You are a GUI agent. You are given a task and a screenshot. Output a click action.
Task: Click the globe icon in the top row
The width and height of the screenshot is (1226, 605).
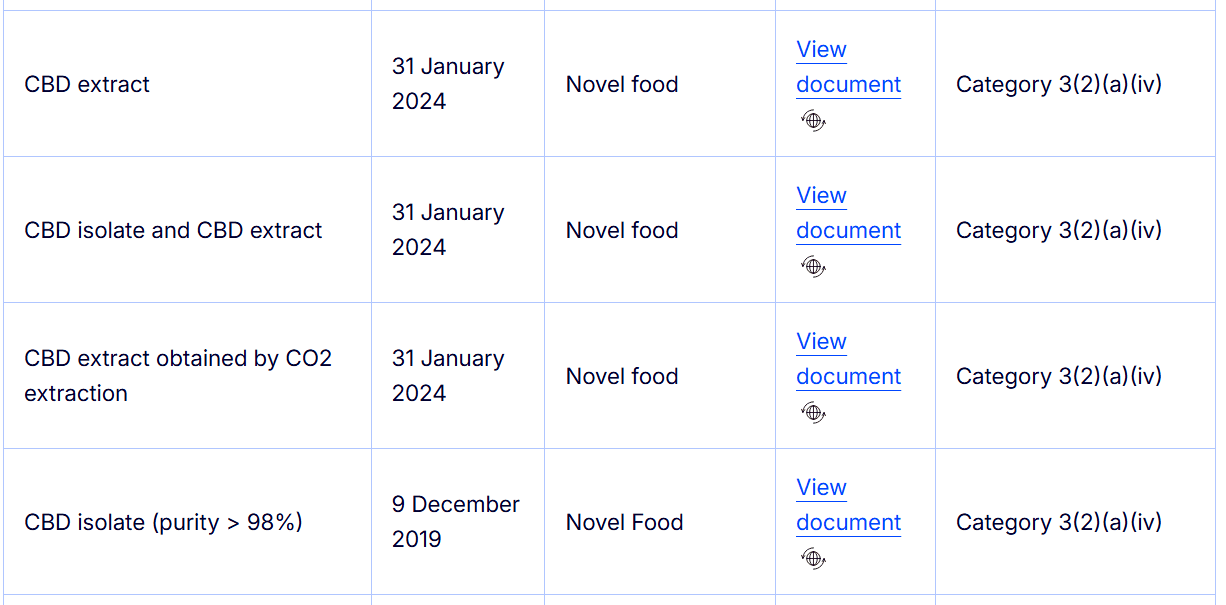pyautogui.click(x=813, y=120)
